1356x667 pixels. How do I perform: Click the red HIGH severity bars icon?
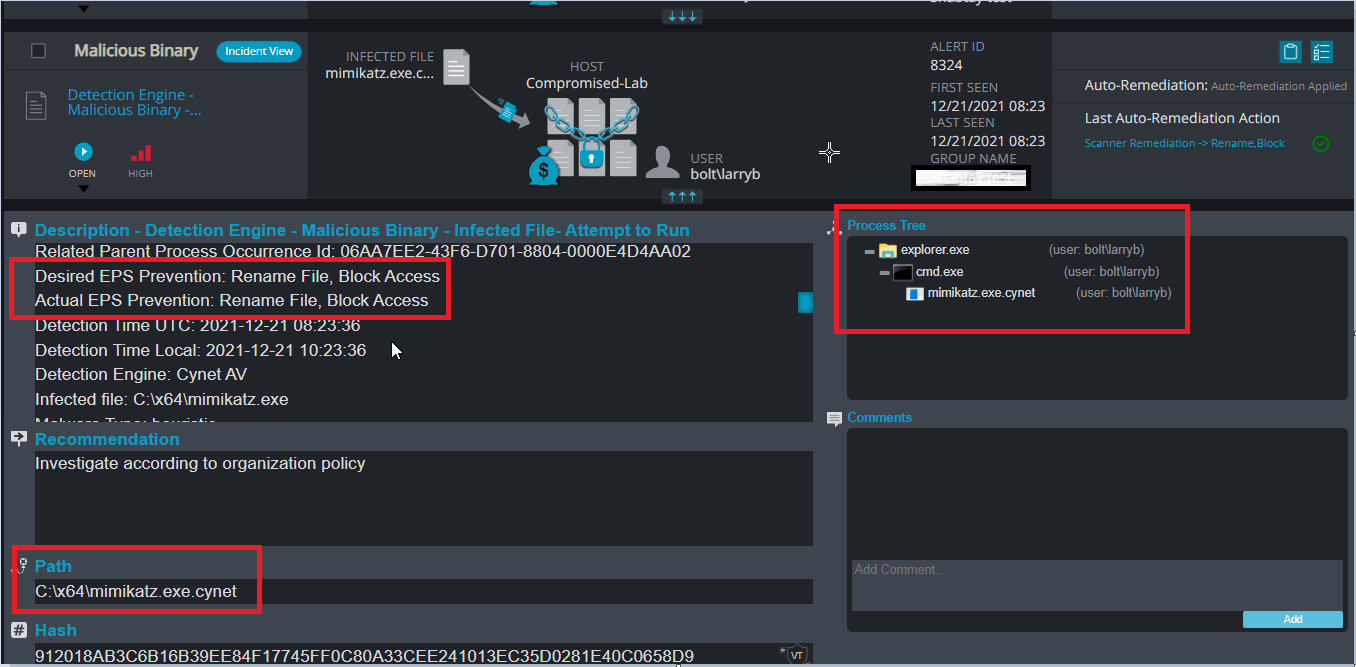click(141, 153)
